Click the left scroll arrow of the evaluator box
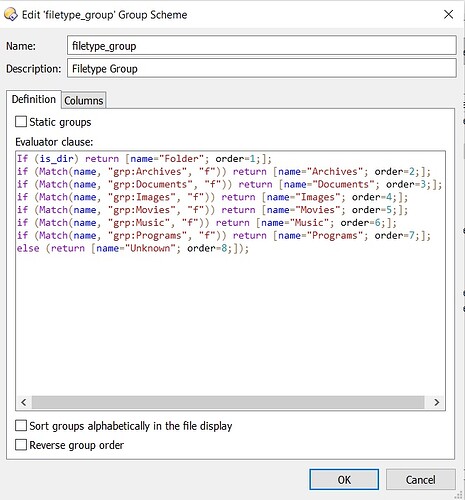Image resolution: width=465 pixels, height=500 pixels. [24, 402]
